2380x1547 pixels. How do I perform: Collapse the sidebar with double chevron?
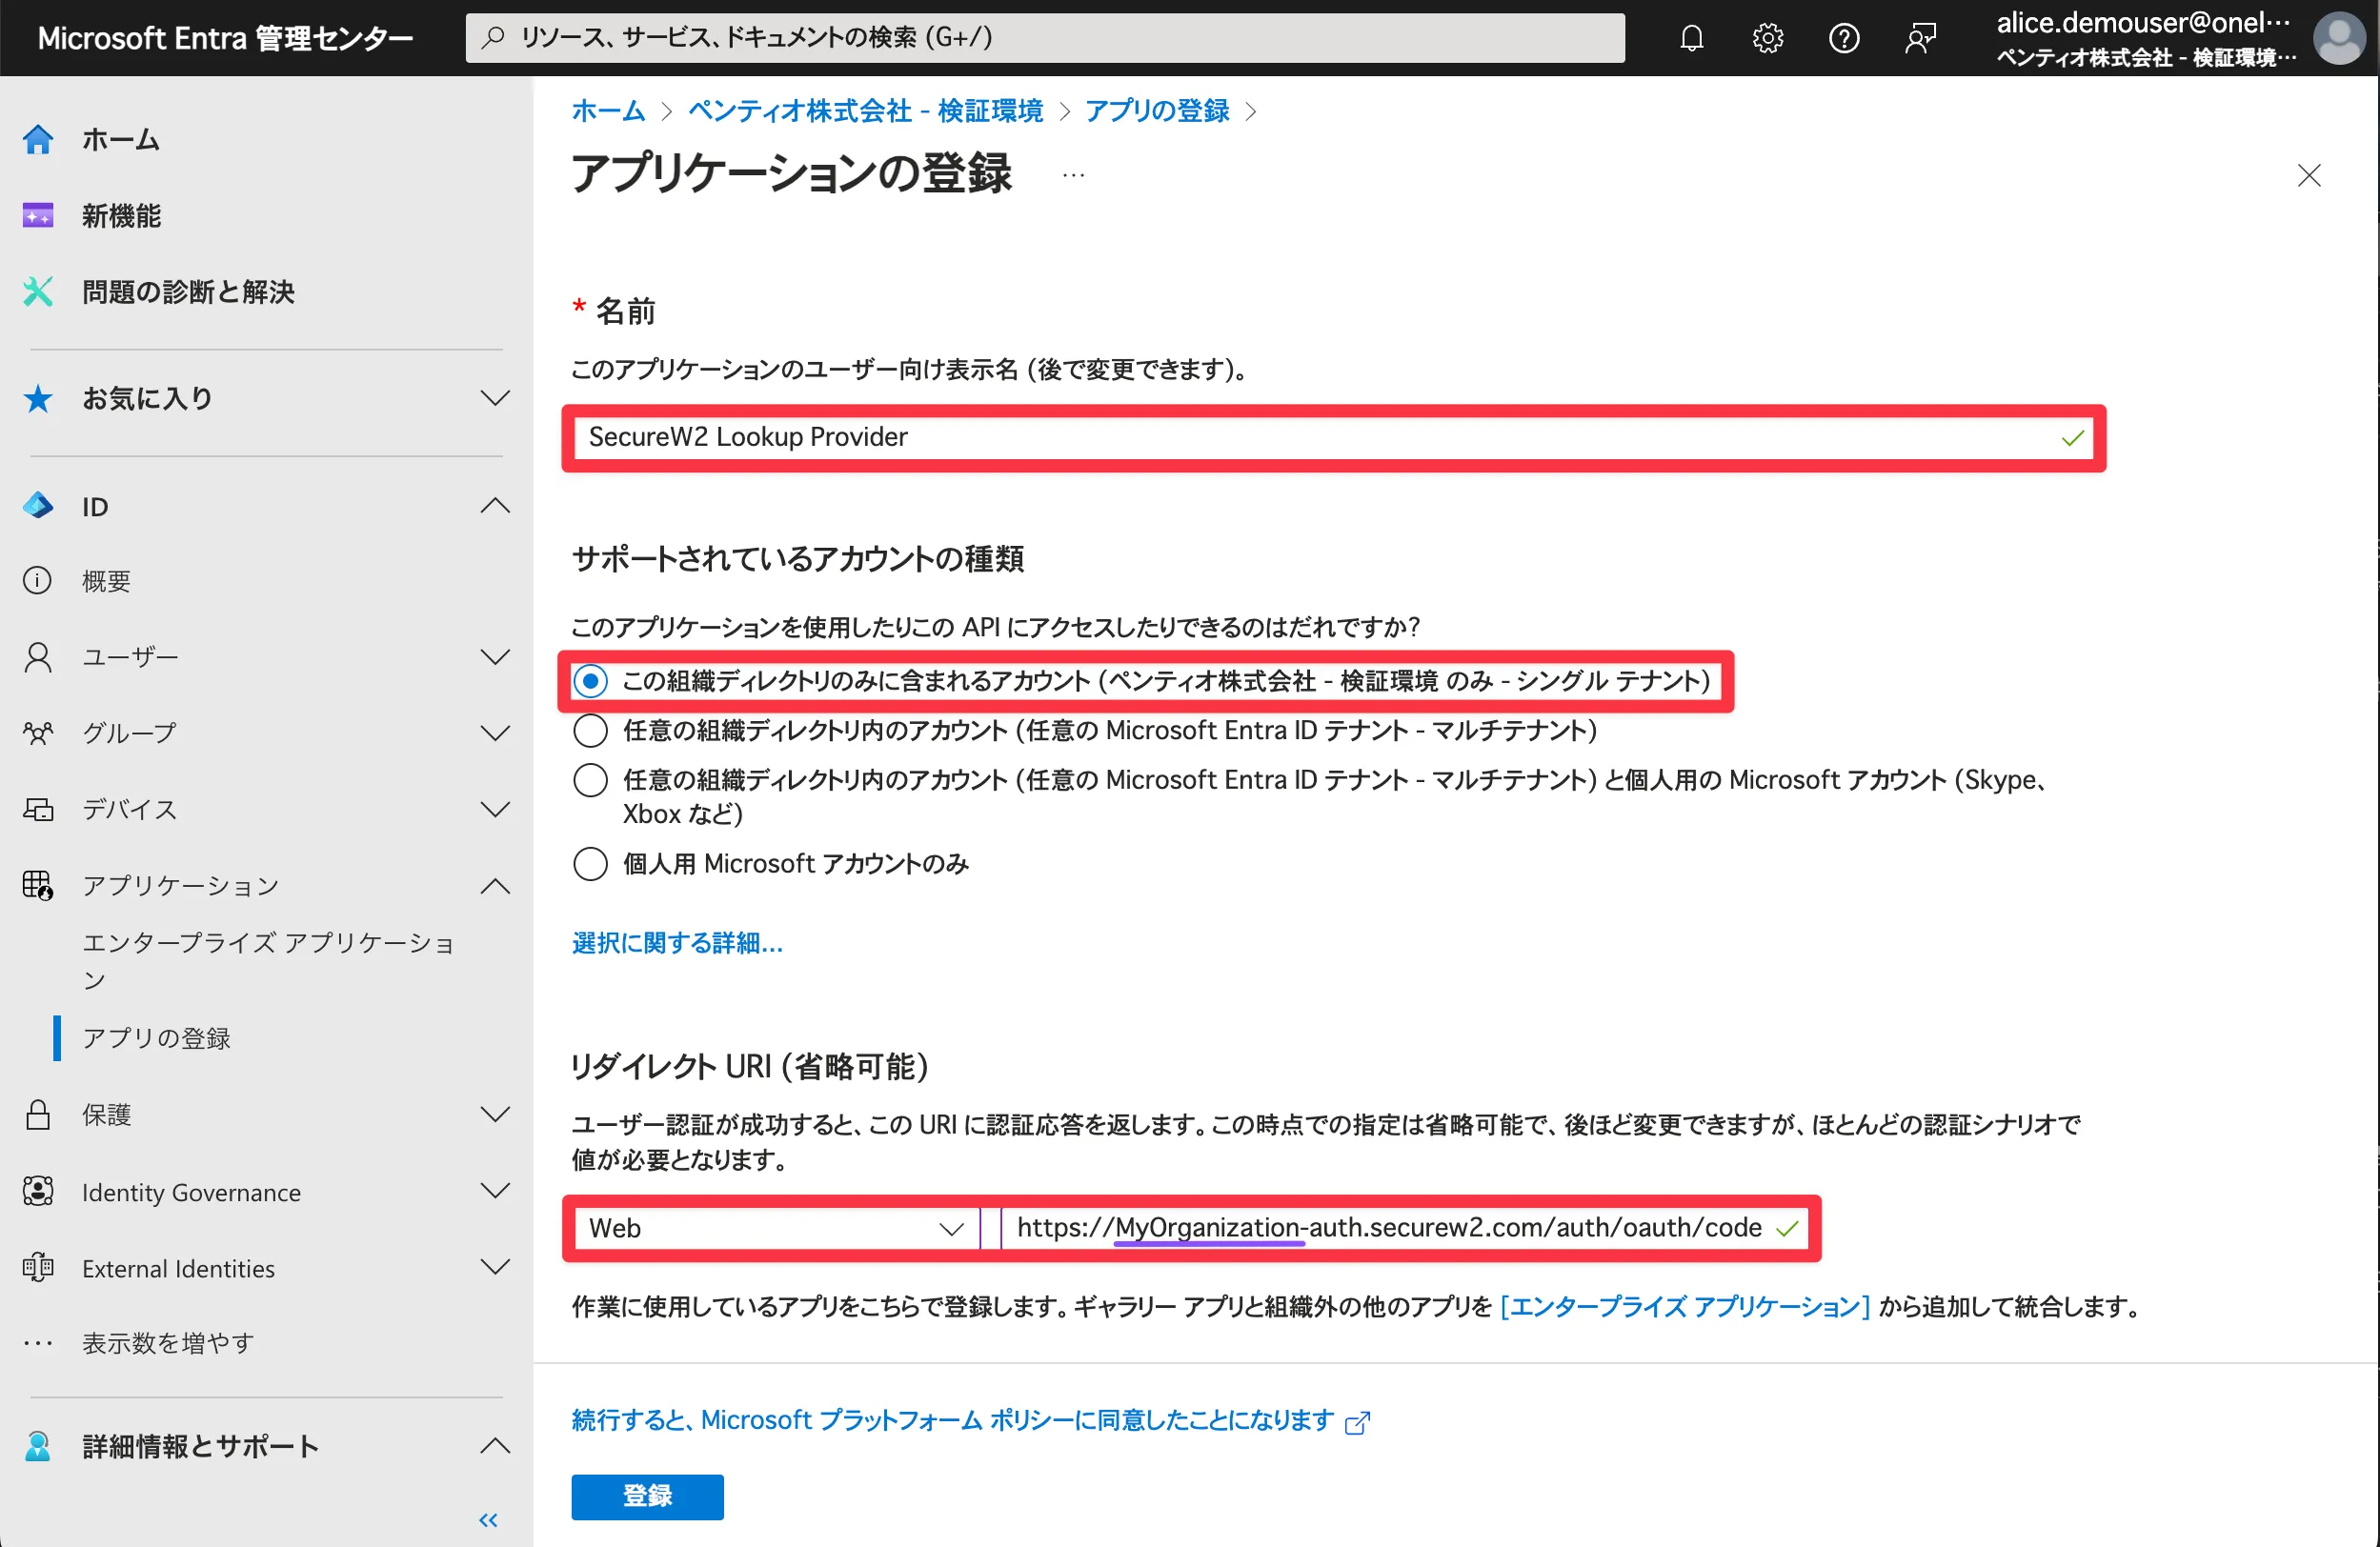click(x=488, y=1520)
